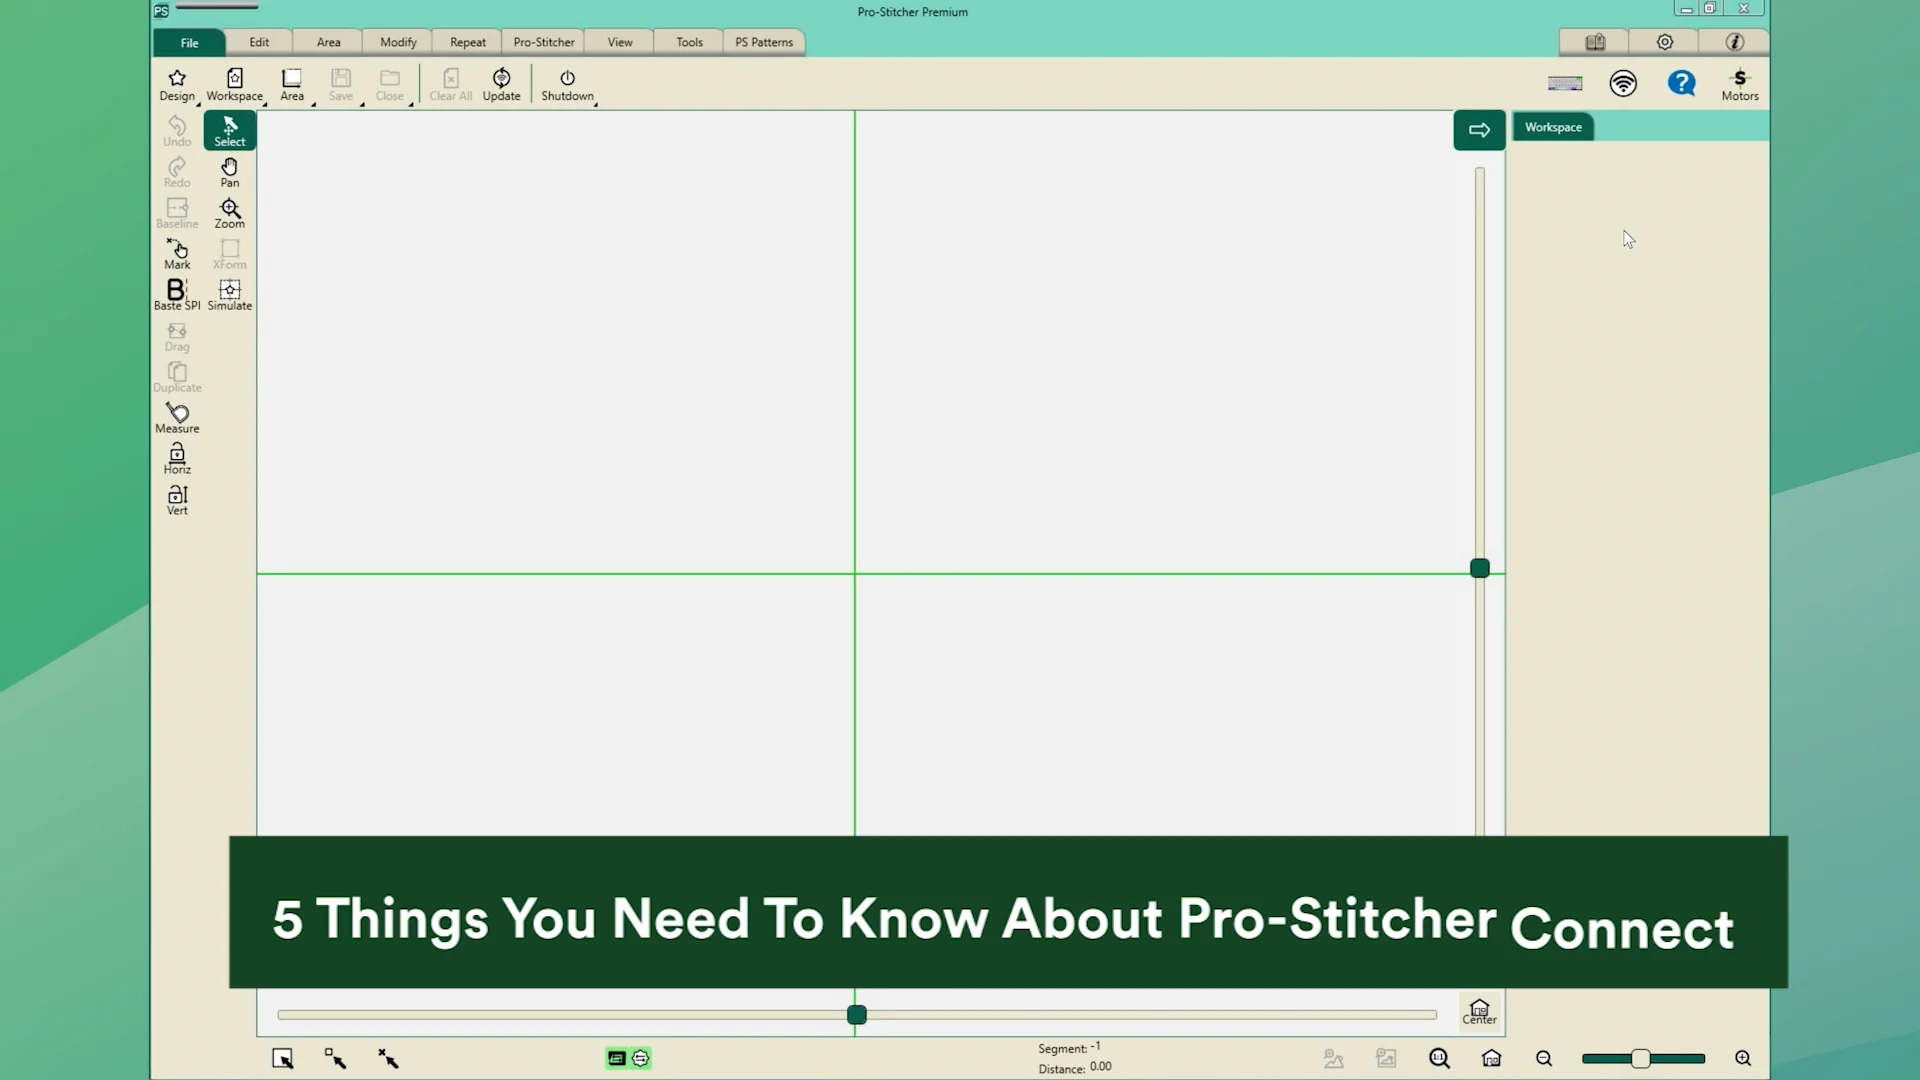Image resolution: width=1920 pixels, height=1080 pixels.
Task: Open the File menu tab
Action: pyautogui.click(x=189, y=43)
